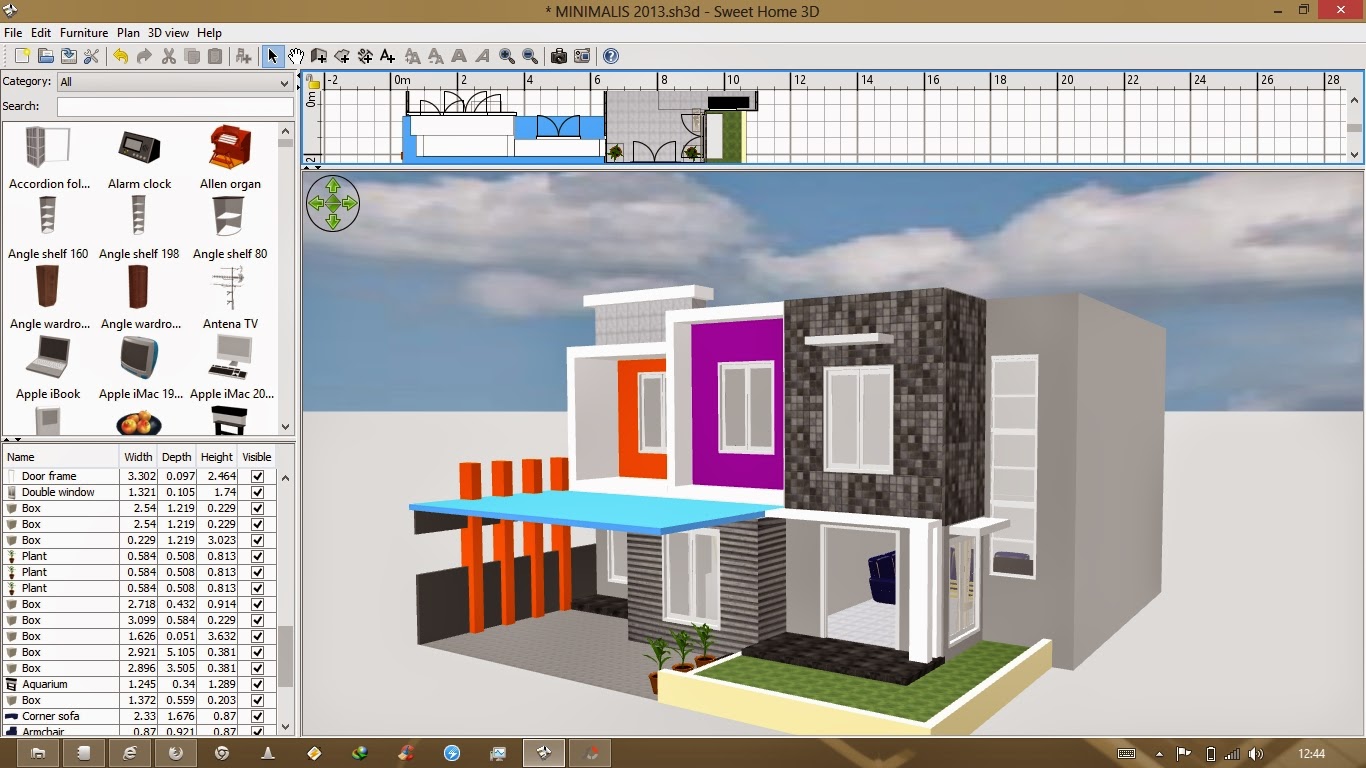Select the Pan hand tool

pyautogui.click(x=296, y=56)
